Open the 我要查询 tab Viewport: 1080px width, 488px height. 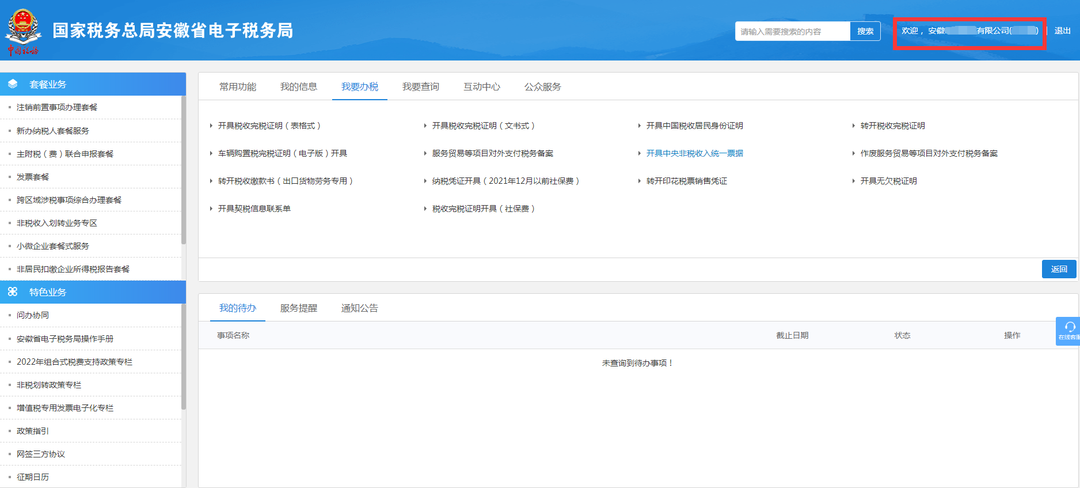421,87
